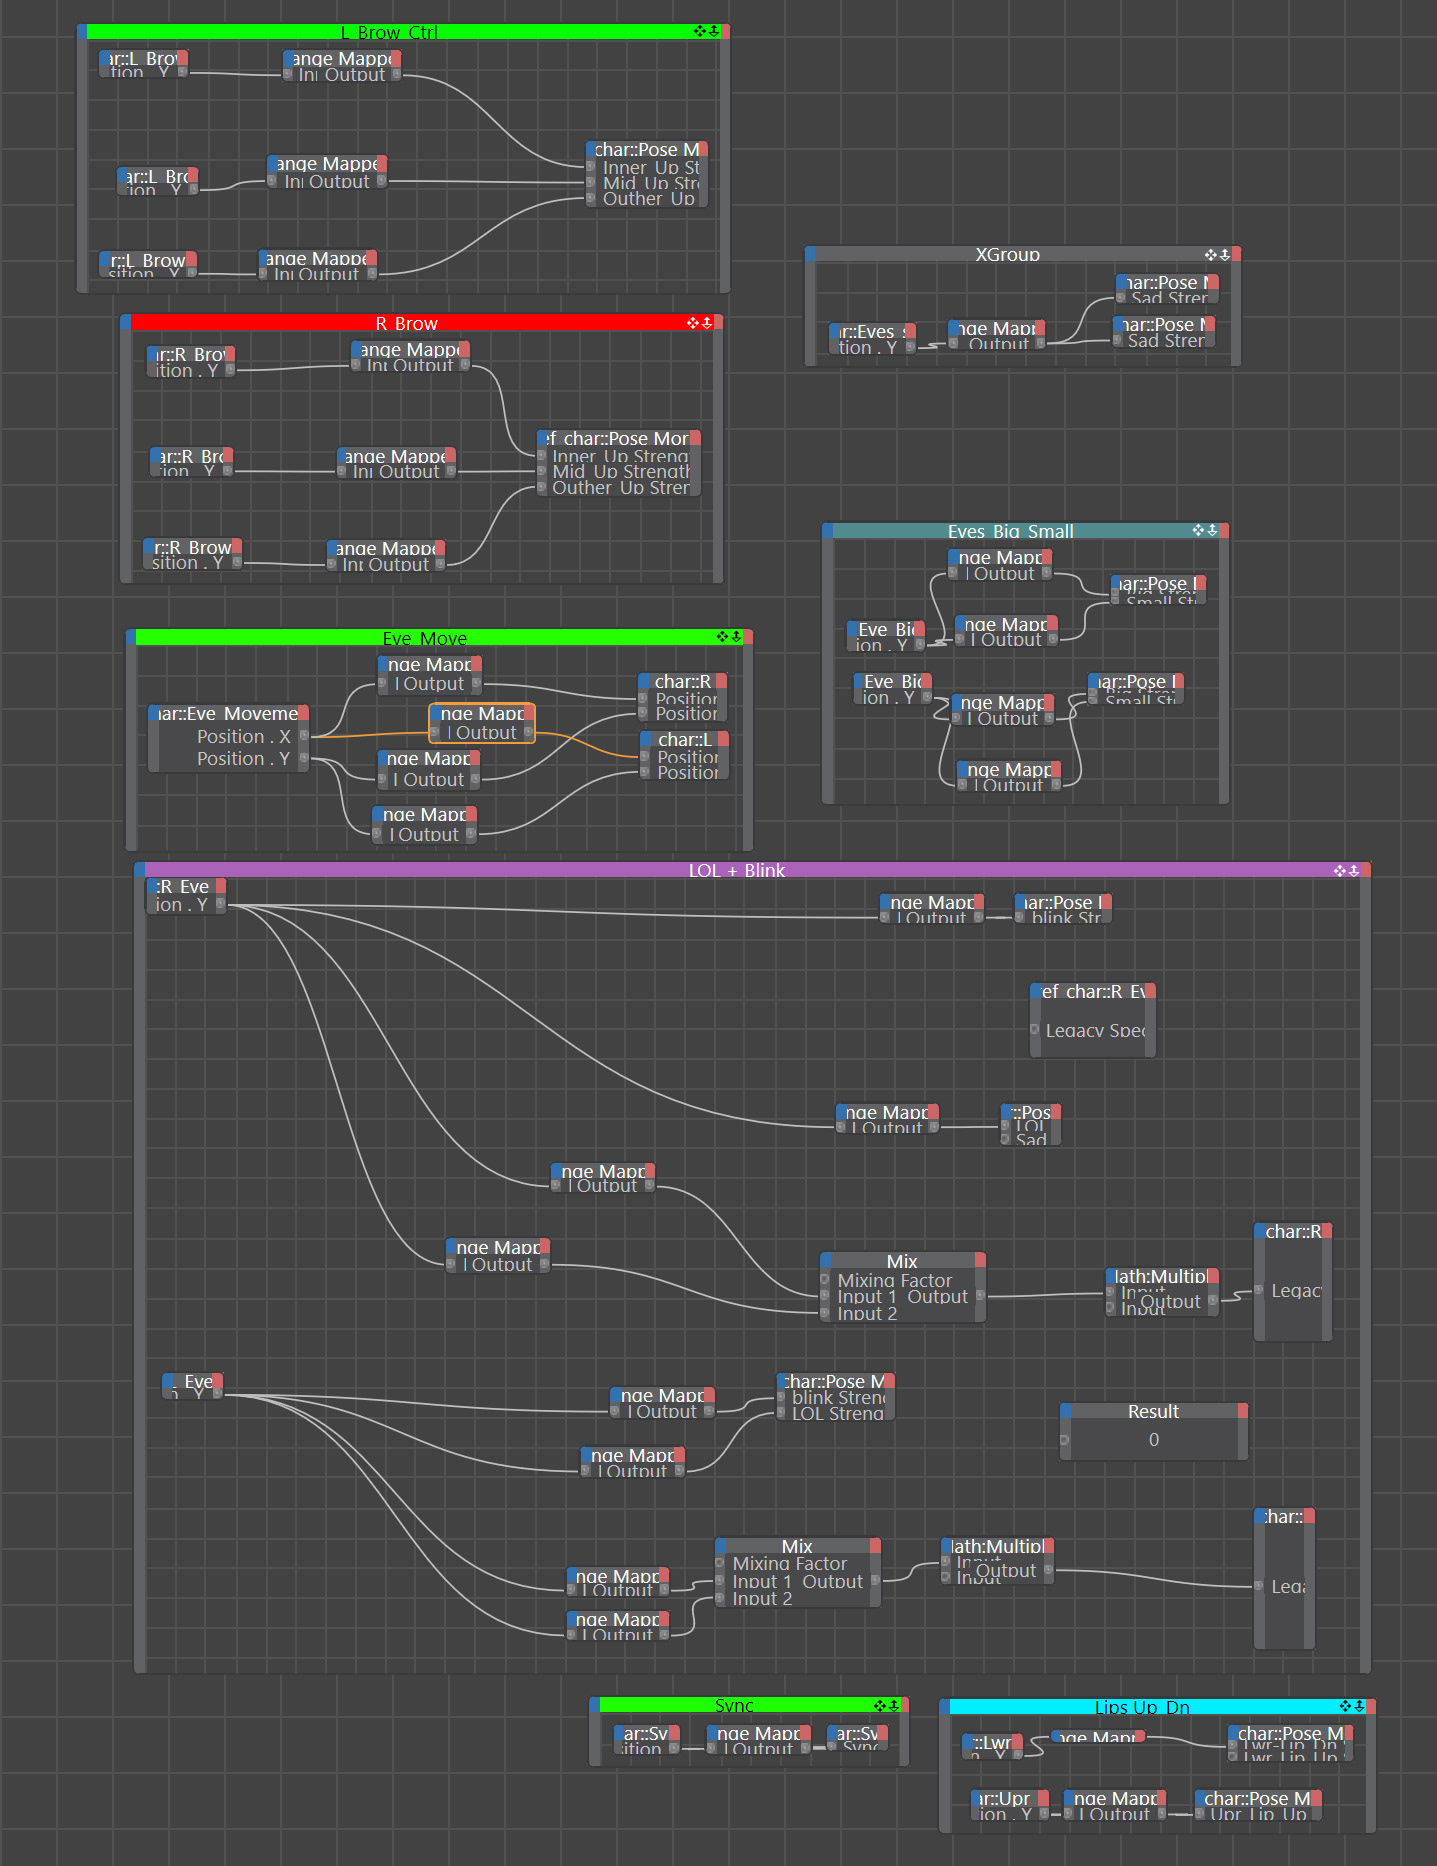Image resolution: width=1437 pixels, height=1866 pixels.
Task: Open blue inputs corner of XGroup
Action: [x=811, y=255]
